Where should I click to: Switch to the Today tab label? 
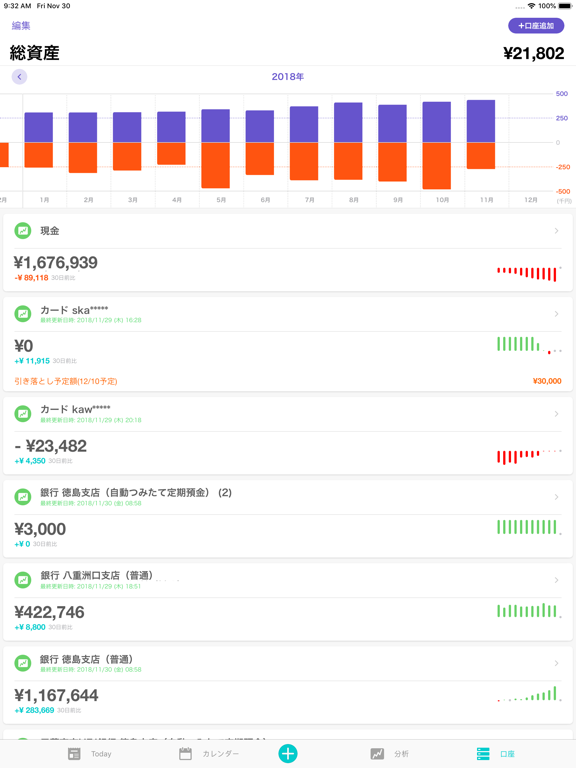click(x=101, y=754)
